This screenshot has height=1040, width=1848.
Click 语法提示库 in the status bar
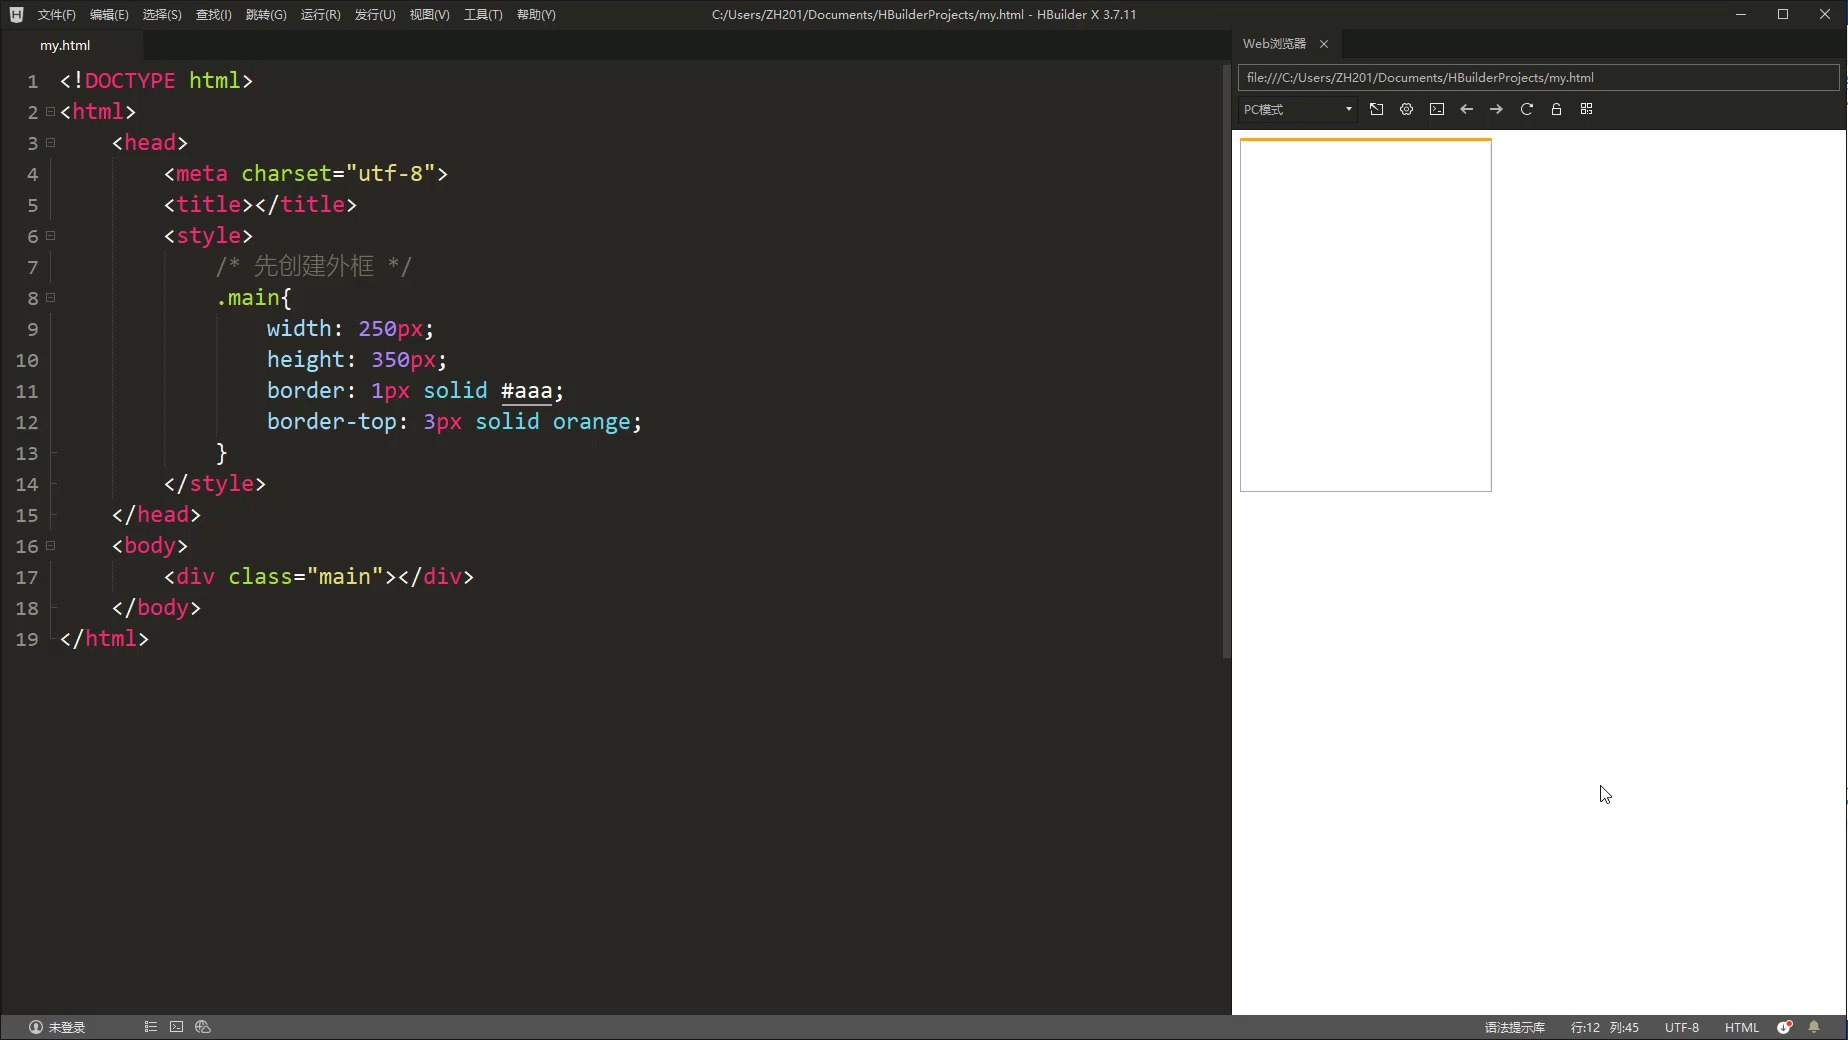pos(1515,1027)
